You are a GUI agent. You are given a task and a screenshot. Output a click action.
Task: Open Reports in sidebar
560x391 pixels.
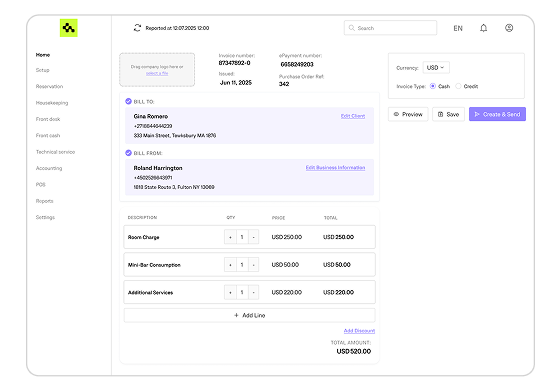coord(44,201)
